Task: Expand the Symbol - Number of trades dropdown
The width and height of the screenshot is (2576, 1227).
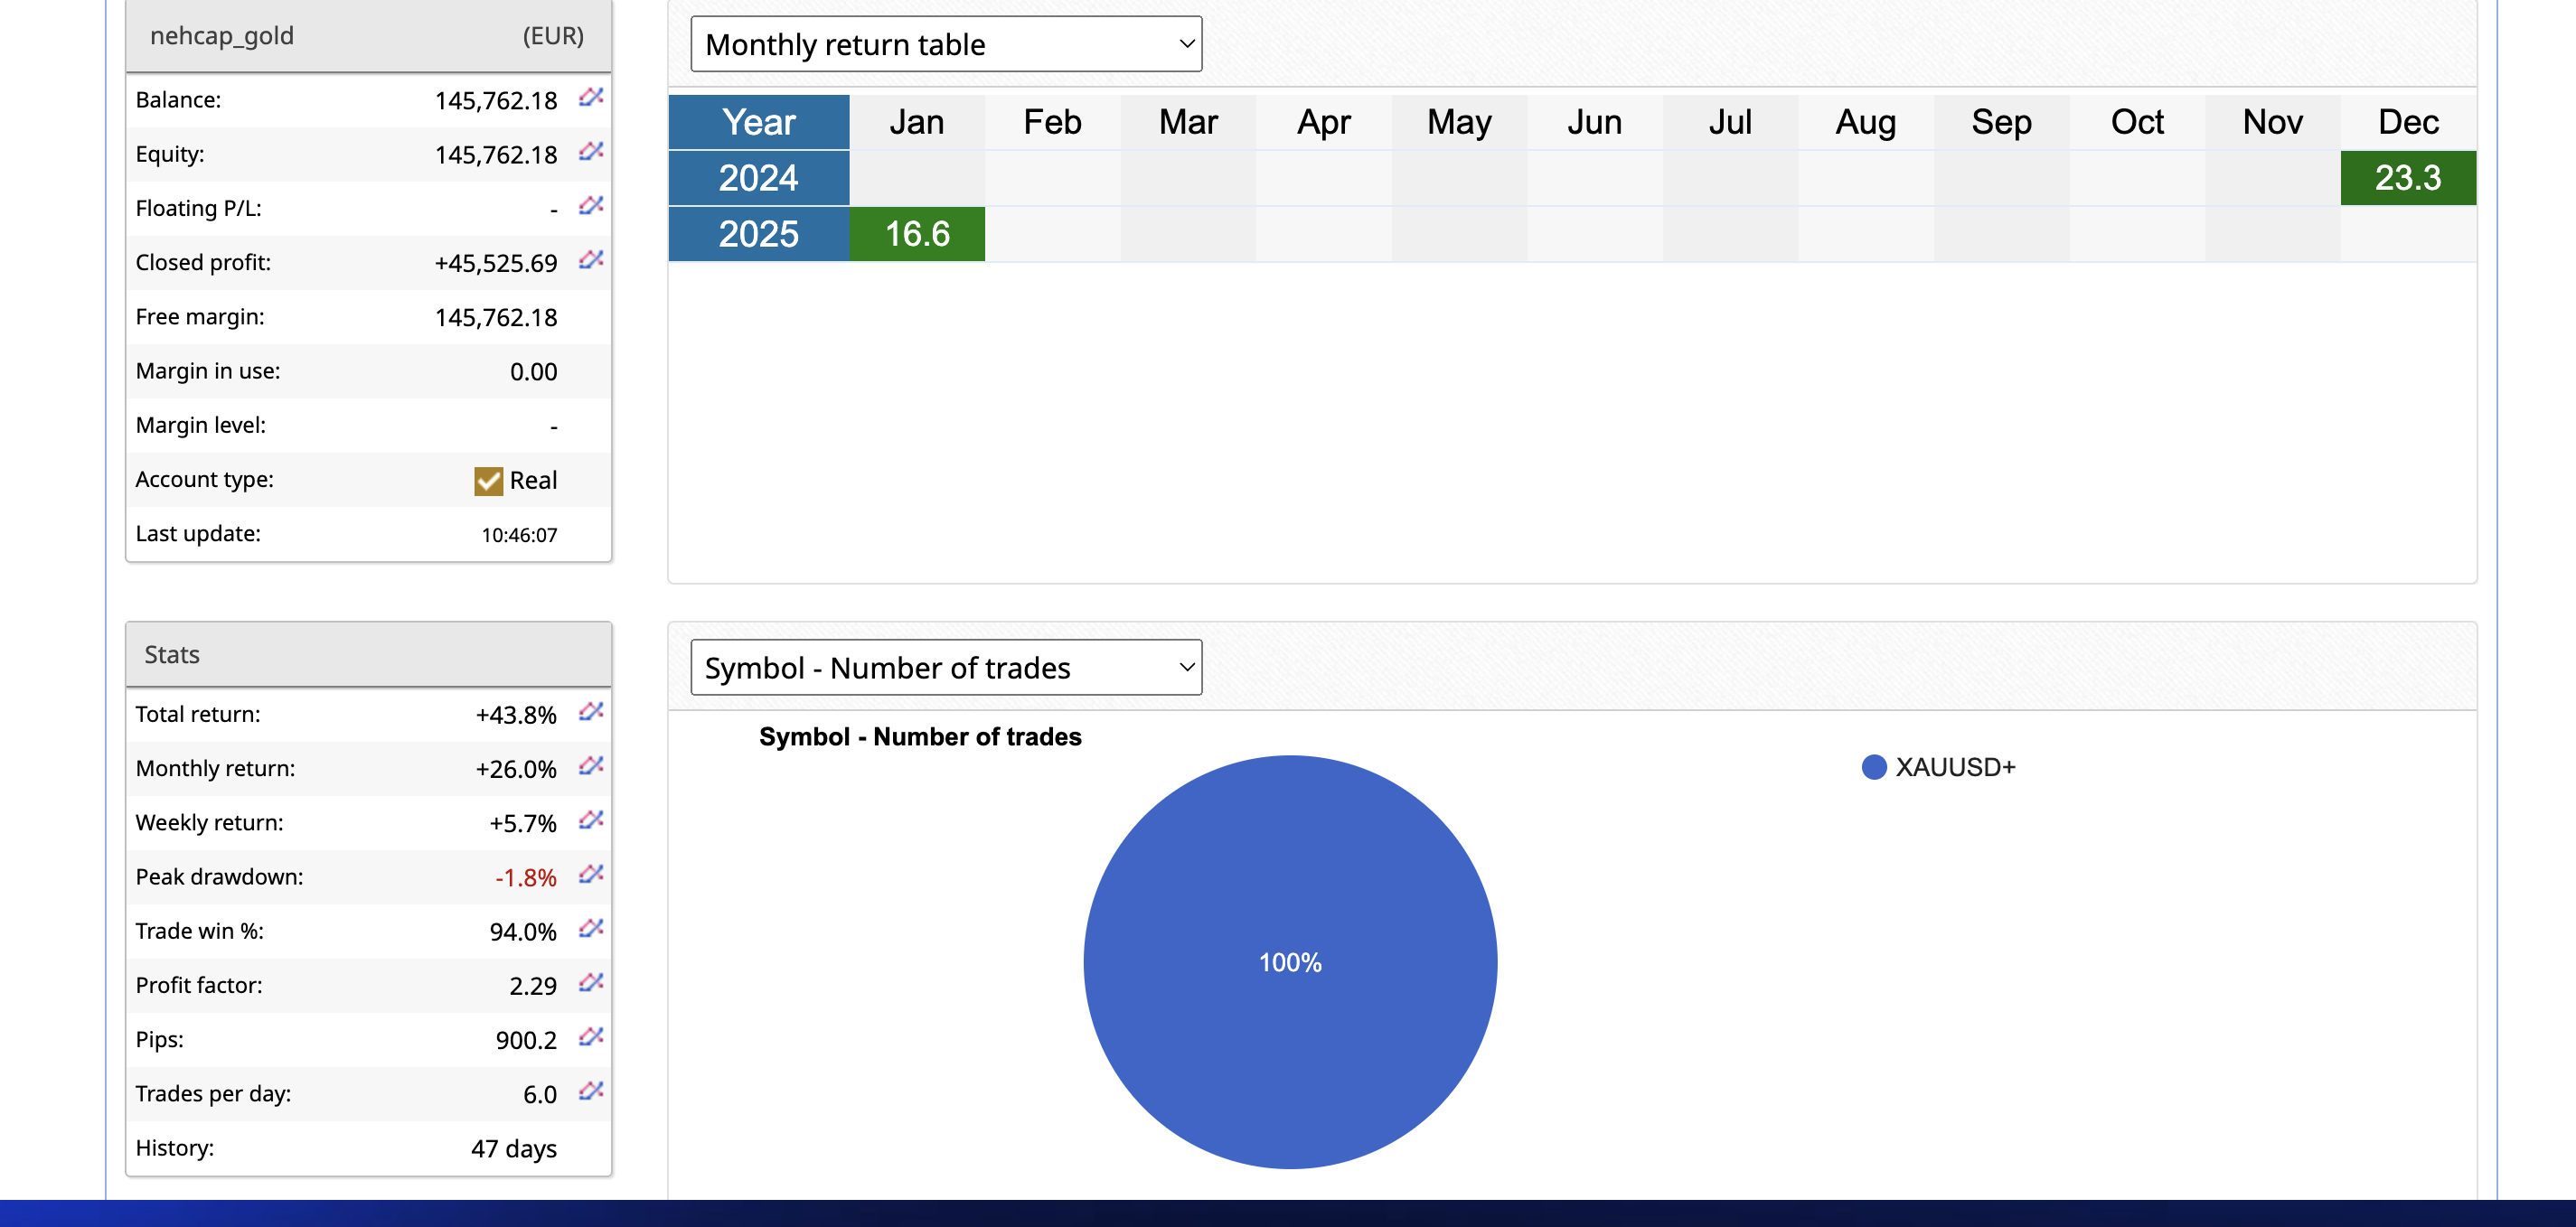Action: coord(945,667)
